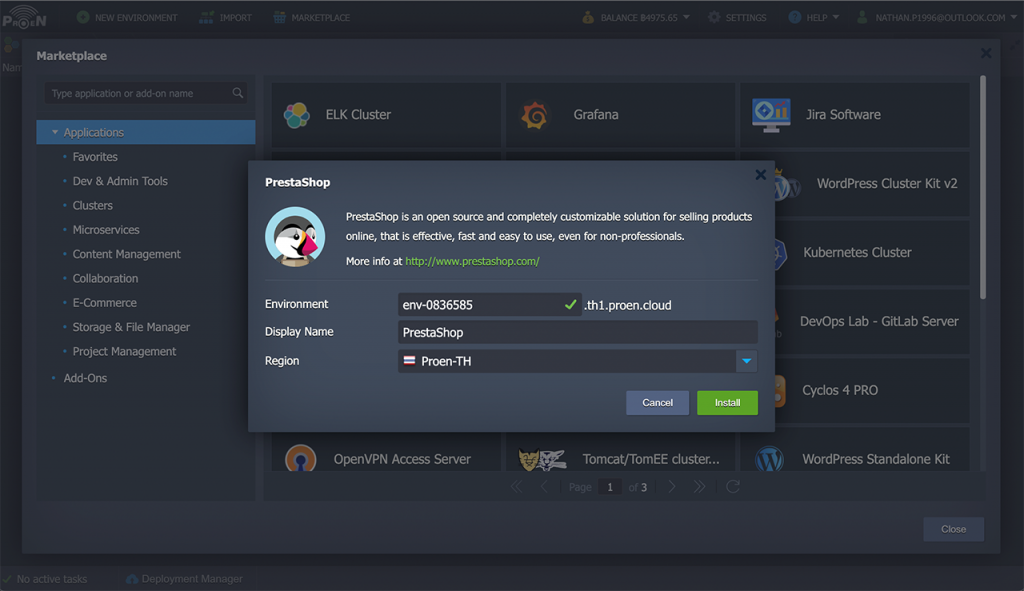Select Collaboration category

105,278
